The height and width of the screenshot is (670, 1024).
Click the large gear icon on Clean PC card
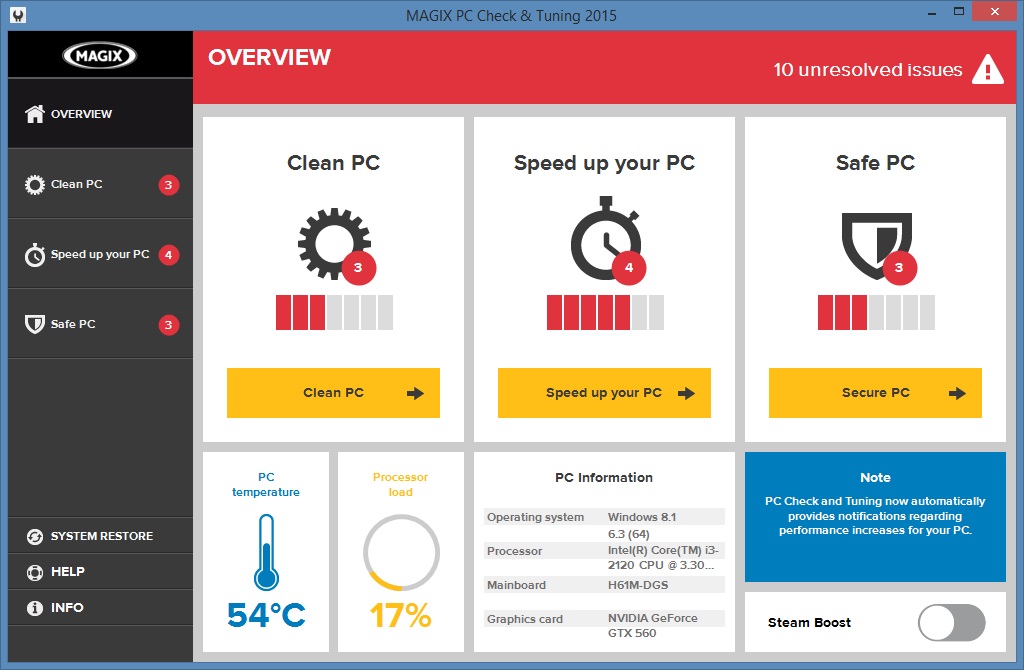pos(334,244)
